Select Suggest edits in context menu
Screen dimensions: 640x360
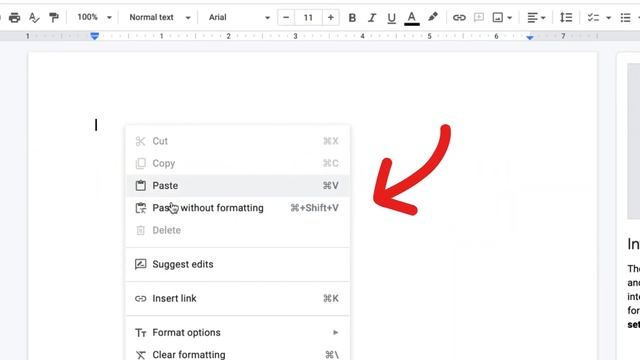(x=238, y=264)
